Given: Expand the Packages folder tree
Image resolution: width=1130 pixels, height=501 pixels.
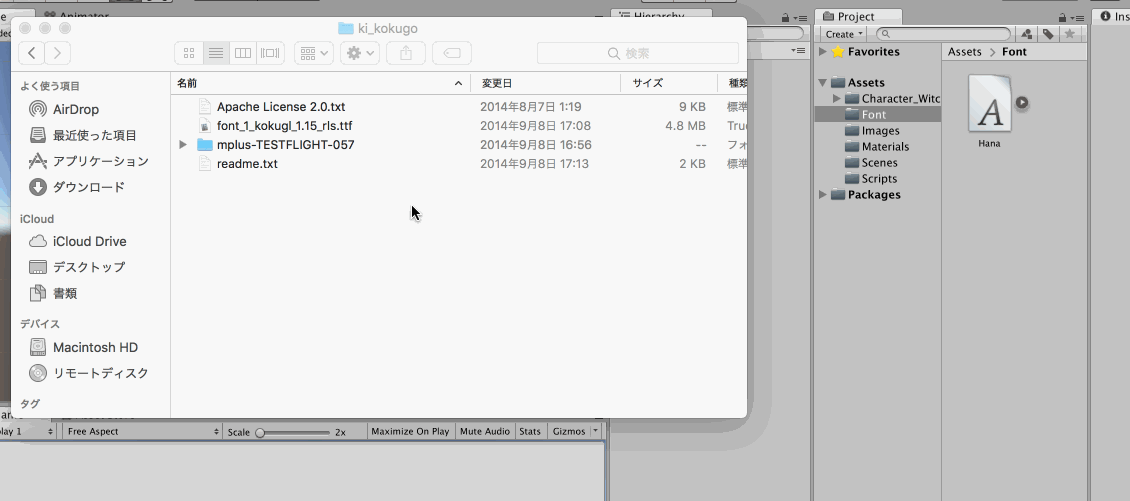Looking at the screenshot, I should (823, 195).
